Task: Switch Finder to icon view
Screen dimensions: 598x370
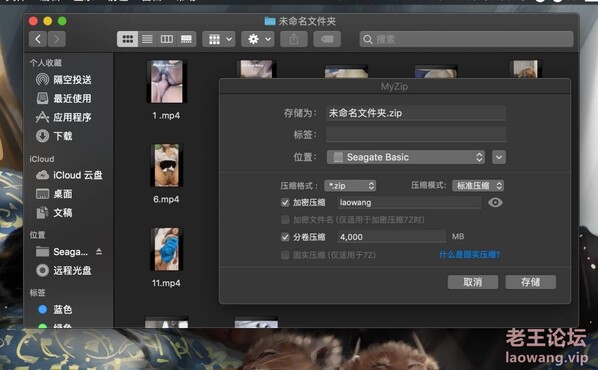Action: tap(127, 39)
